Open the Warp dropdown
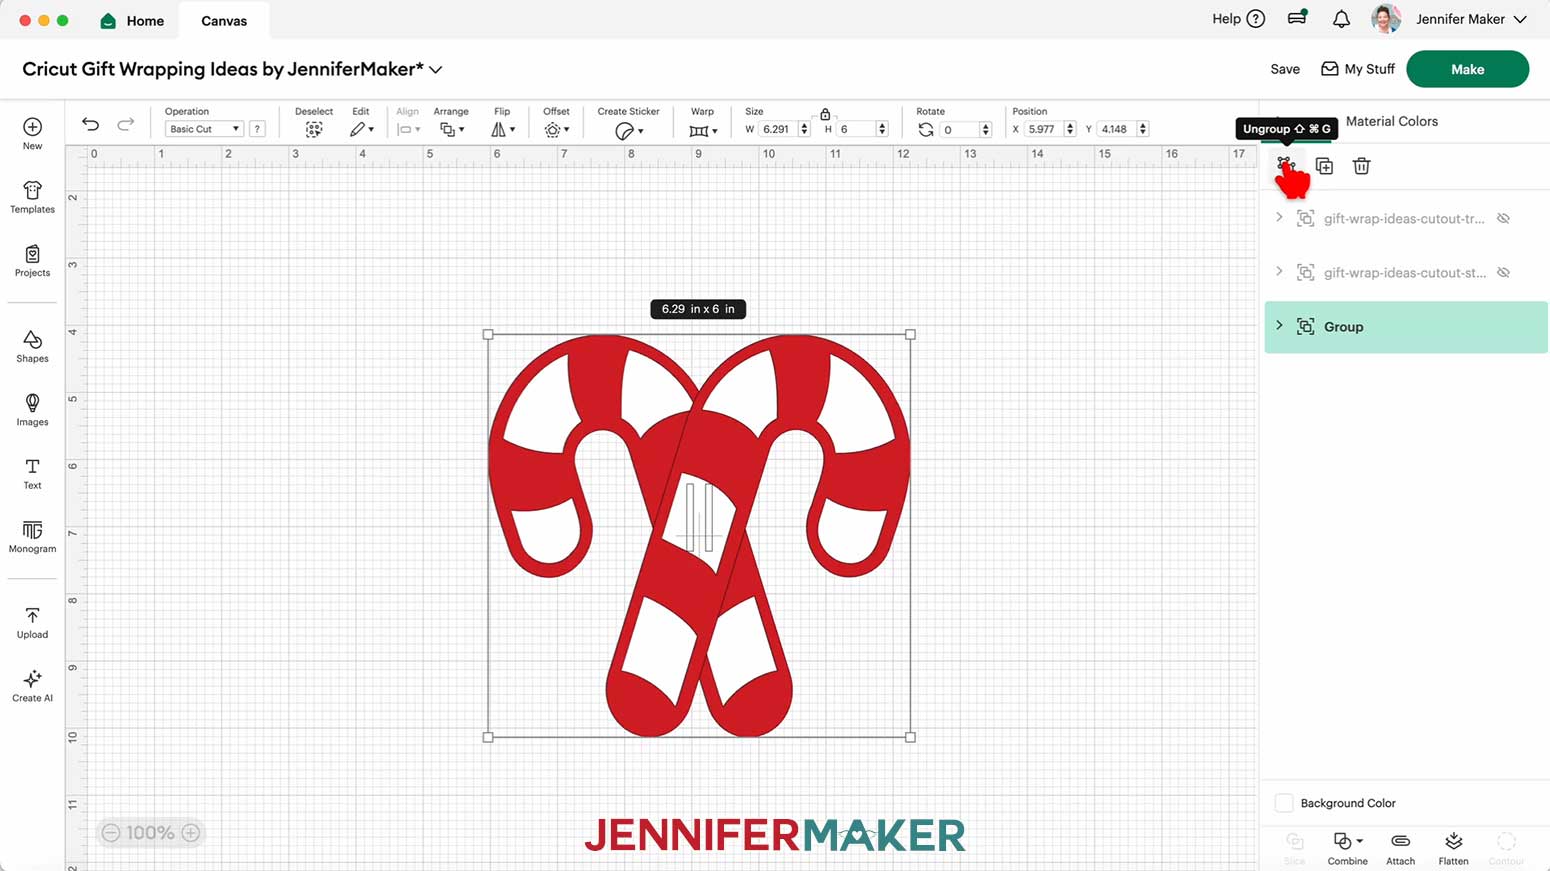The height and width of the screenshot is (871, 1550). pyautogui.click(x=703, y=131)
